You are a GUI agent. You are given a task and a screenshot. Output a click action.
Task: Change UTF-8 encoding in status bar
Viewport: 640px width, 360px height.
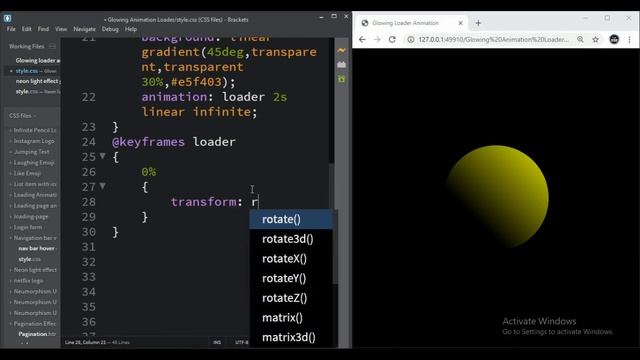tap(241, 342)
